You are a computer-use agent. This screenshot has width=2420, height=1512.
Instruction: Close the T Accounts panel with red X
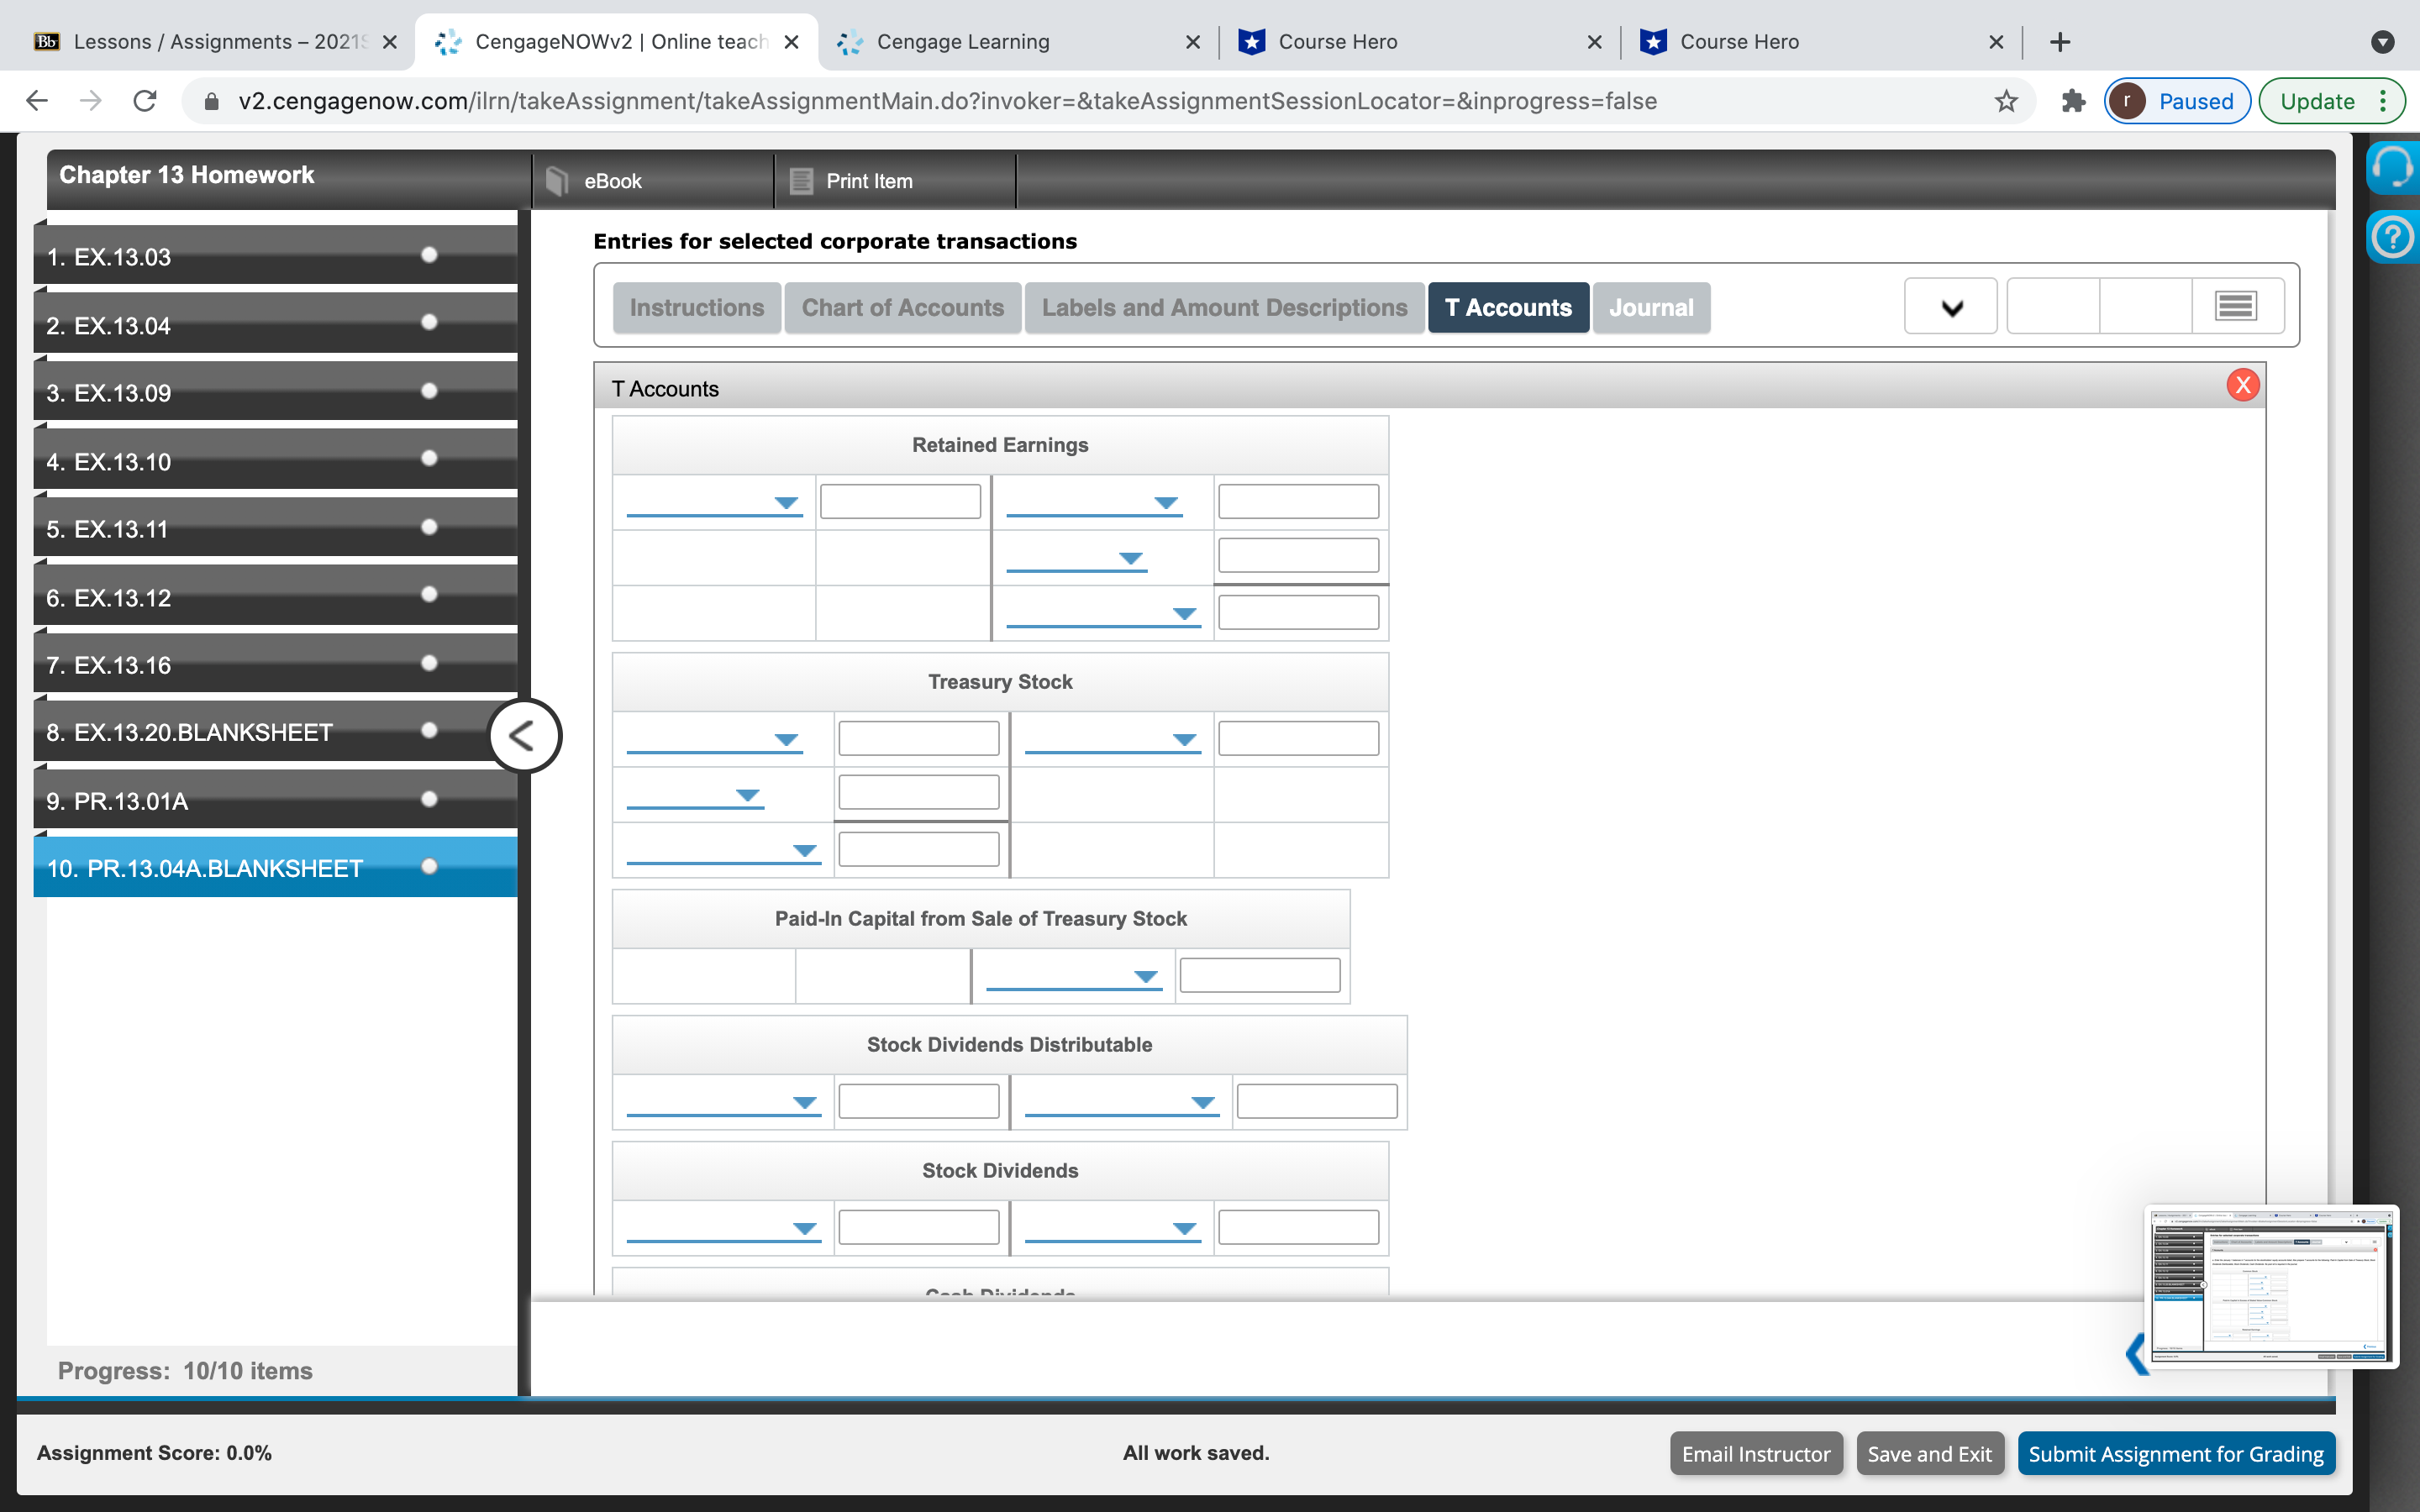click(x=2242, y=385)
